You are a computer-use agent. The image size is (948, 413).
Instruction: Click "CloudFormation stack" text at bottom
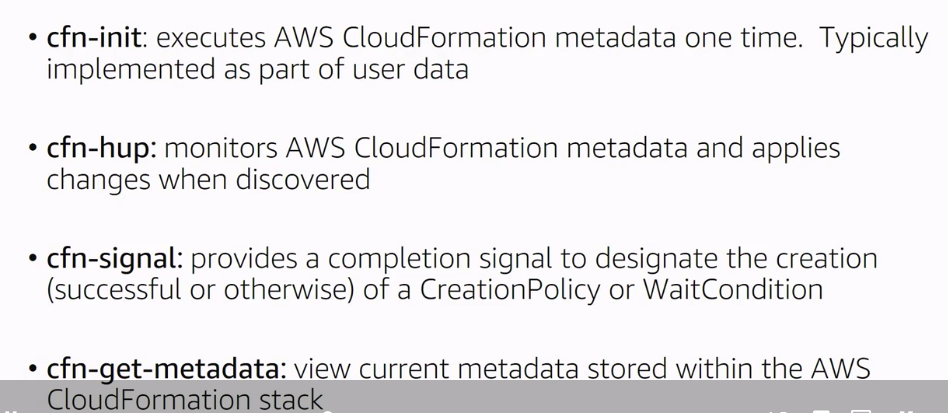[185, 400]
